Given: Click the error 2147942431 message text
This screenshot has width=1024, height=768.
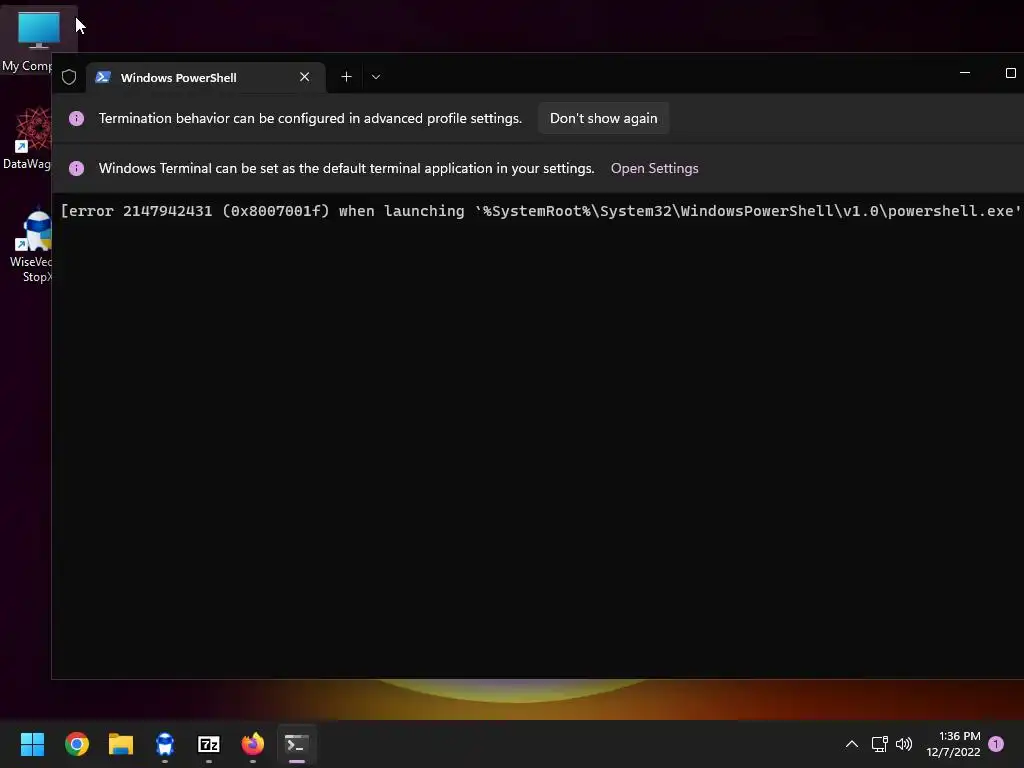Looking at the screenshot, I should 541,211.
